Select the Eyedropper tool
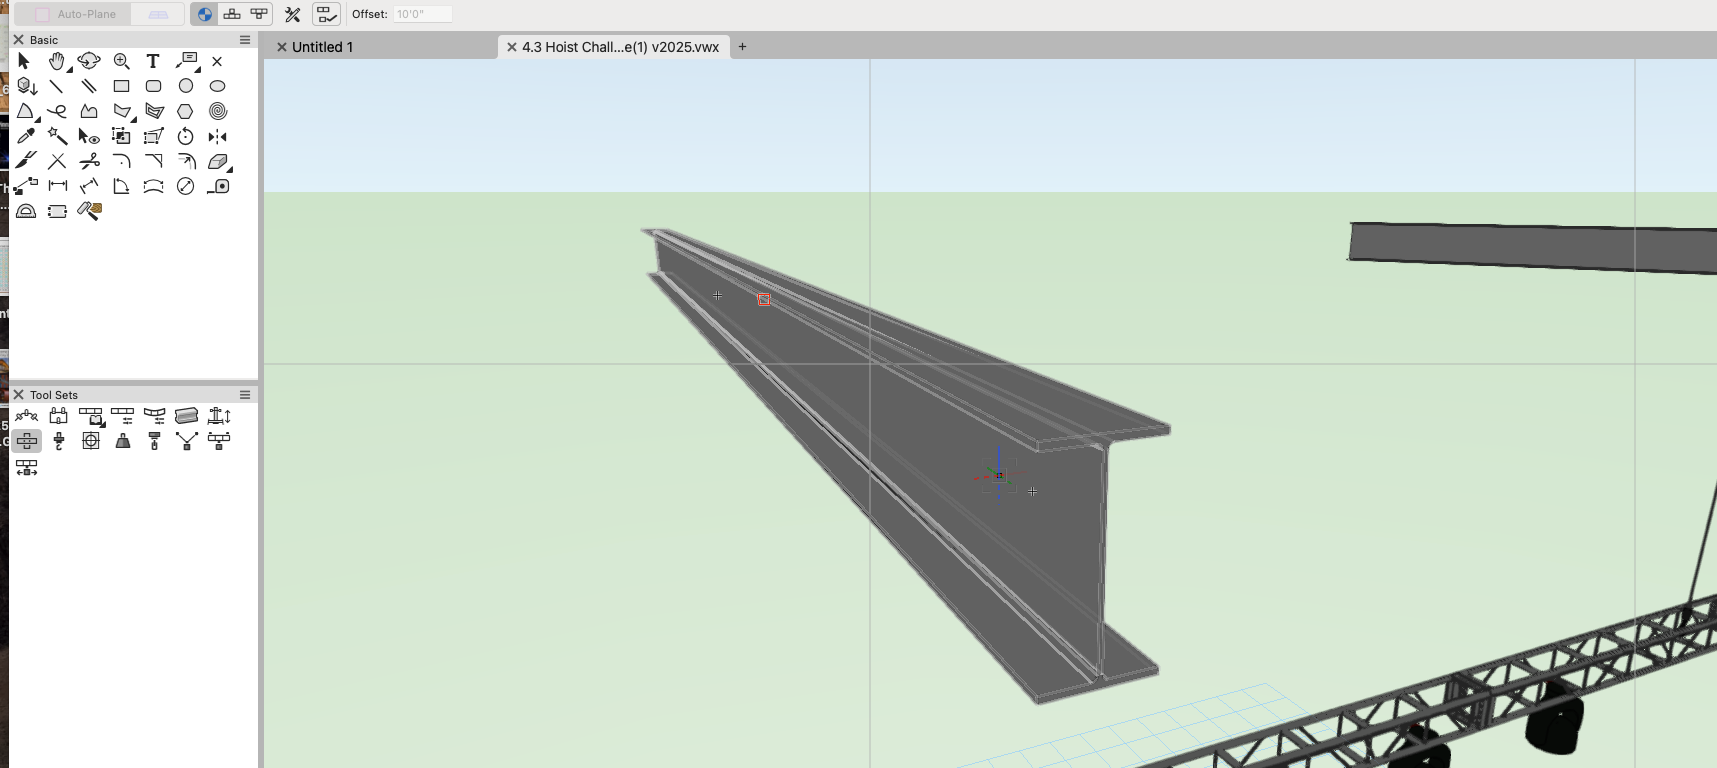Image resolution: width=1717 pixels, height=768 pixels. click(x=26, y=136)
